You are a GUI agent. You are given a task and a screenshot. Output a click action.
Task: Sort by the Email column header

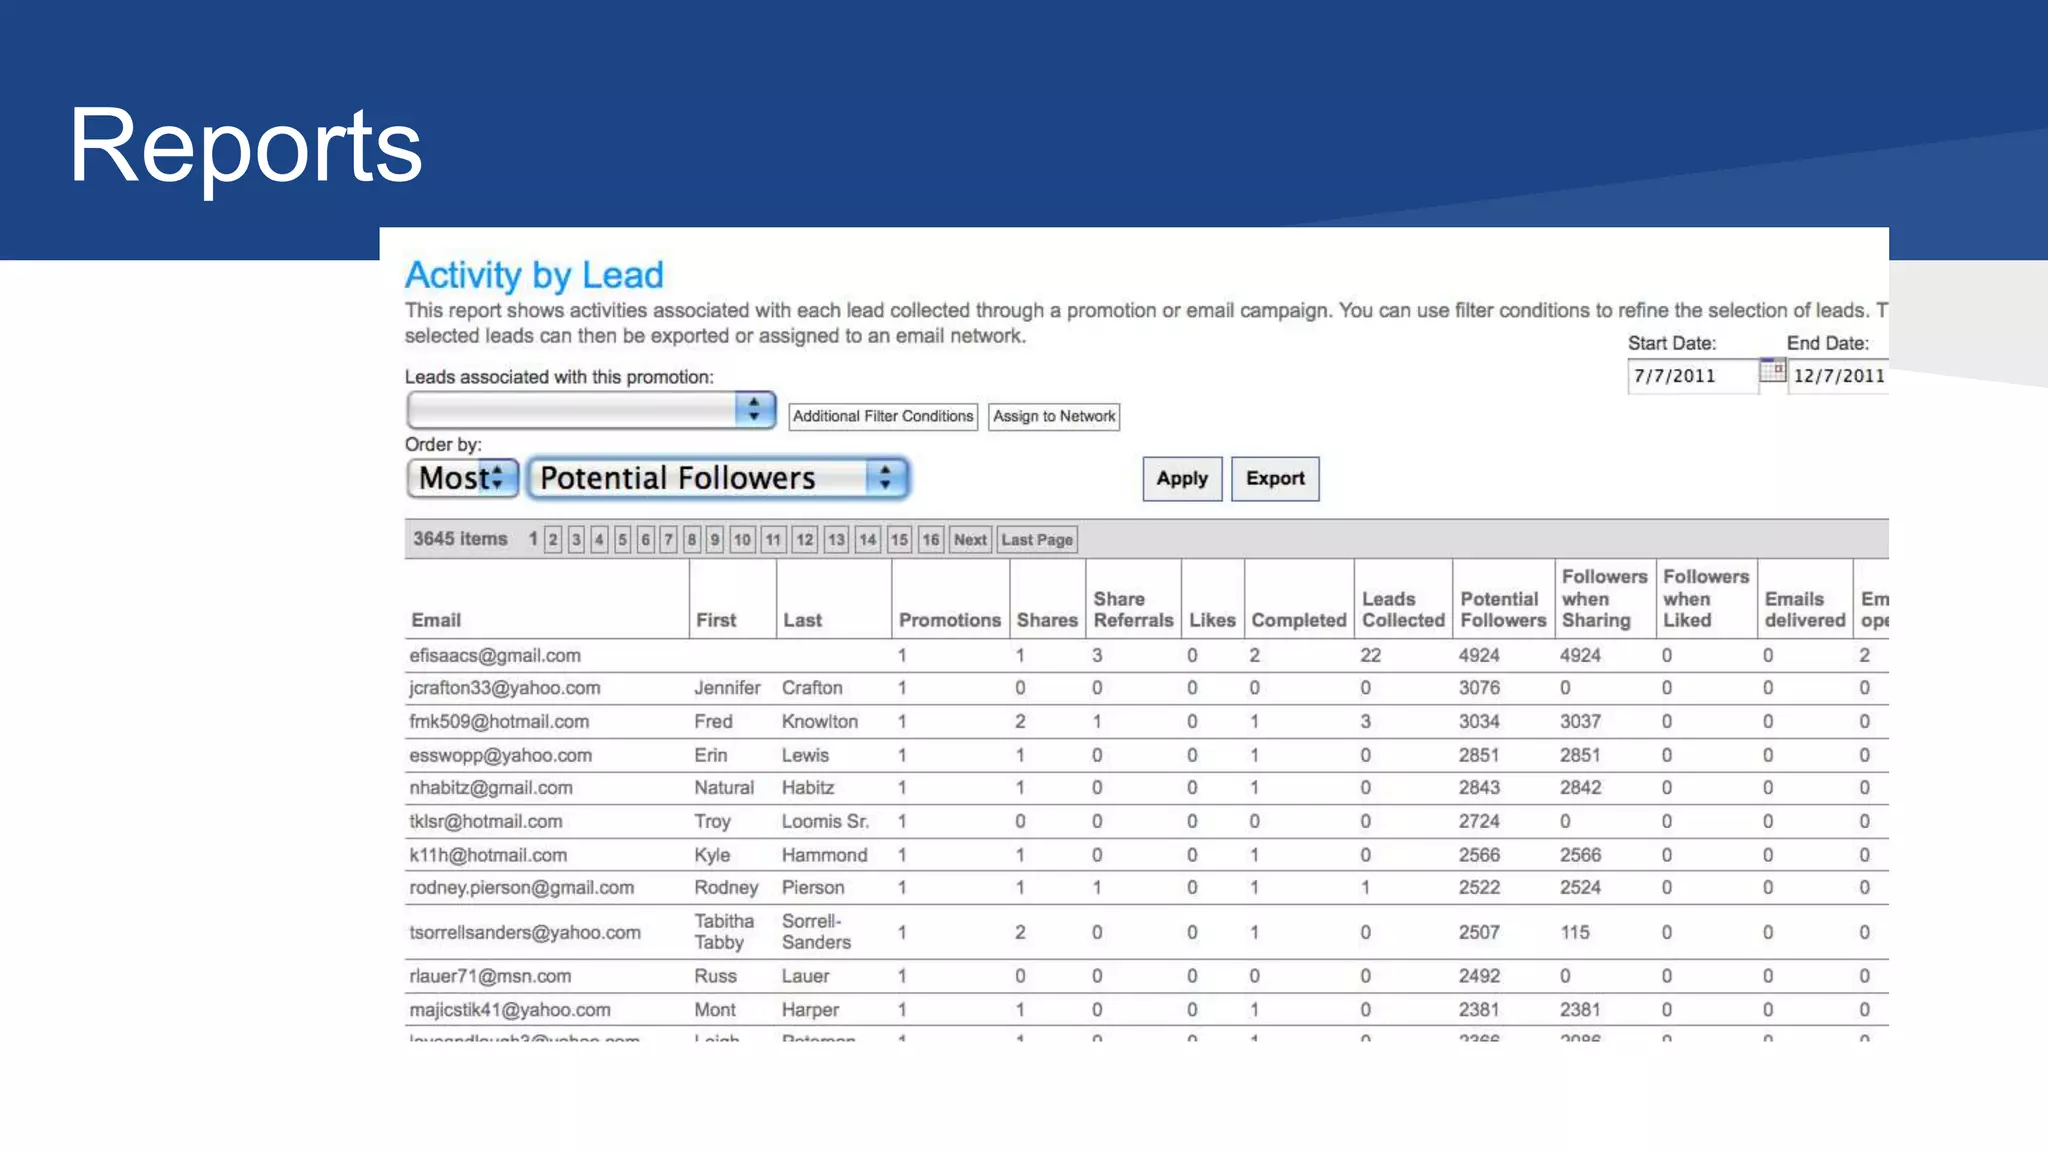click(x=436, y=620)
